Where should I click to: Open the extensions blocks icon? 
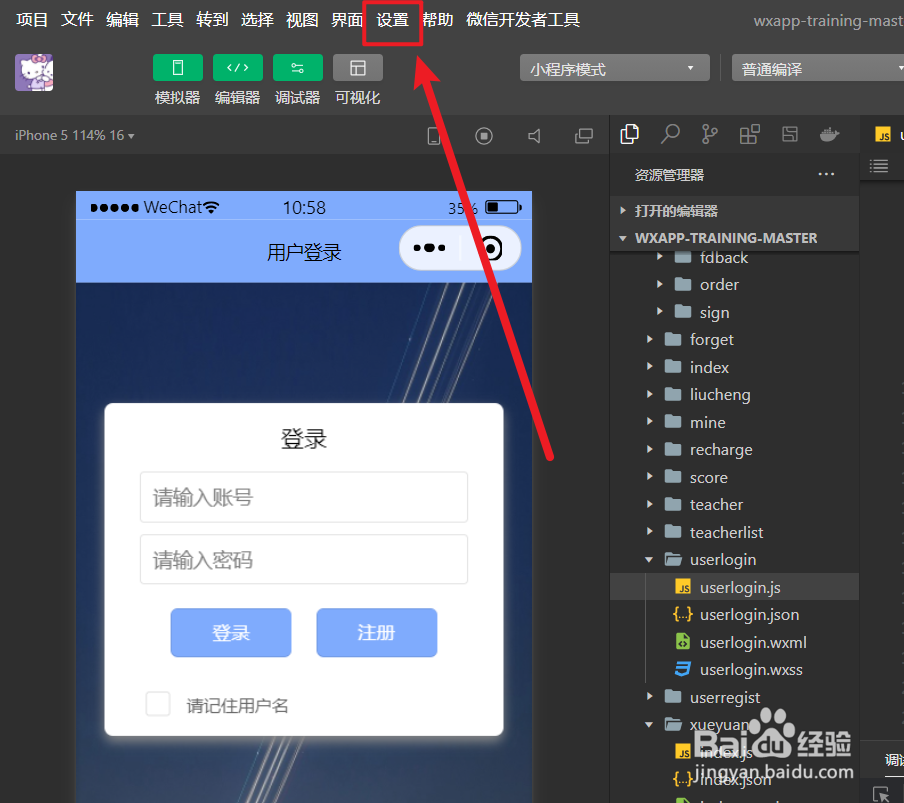pos(749,134)
